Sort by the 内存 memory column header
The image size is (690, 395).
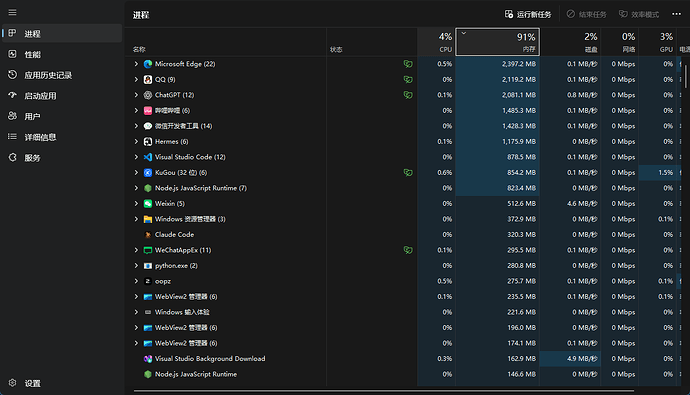498,42
